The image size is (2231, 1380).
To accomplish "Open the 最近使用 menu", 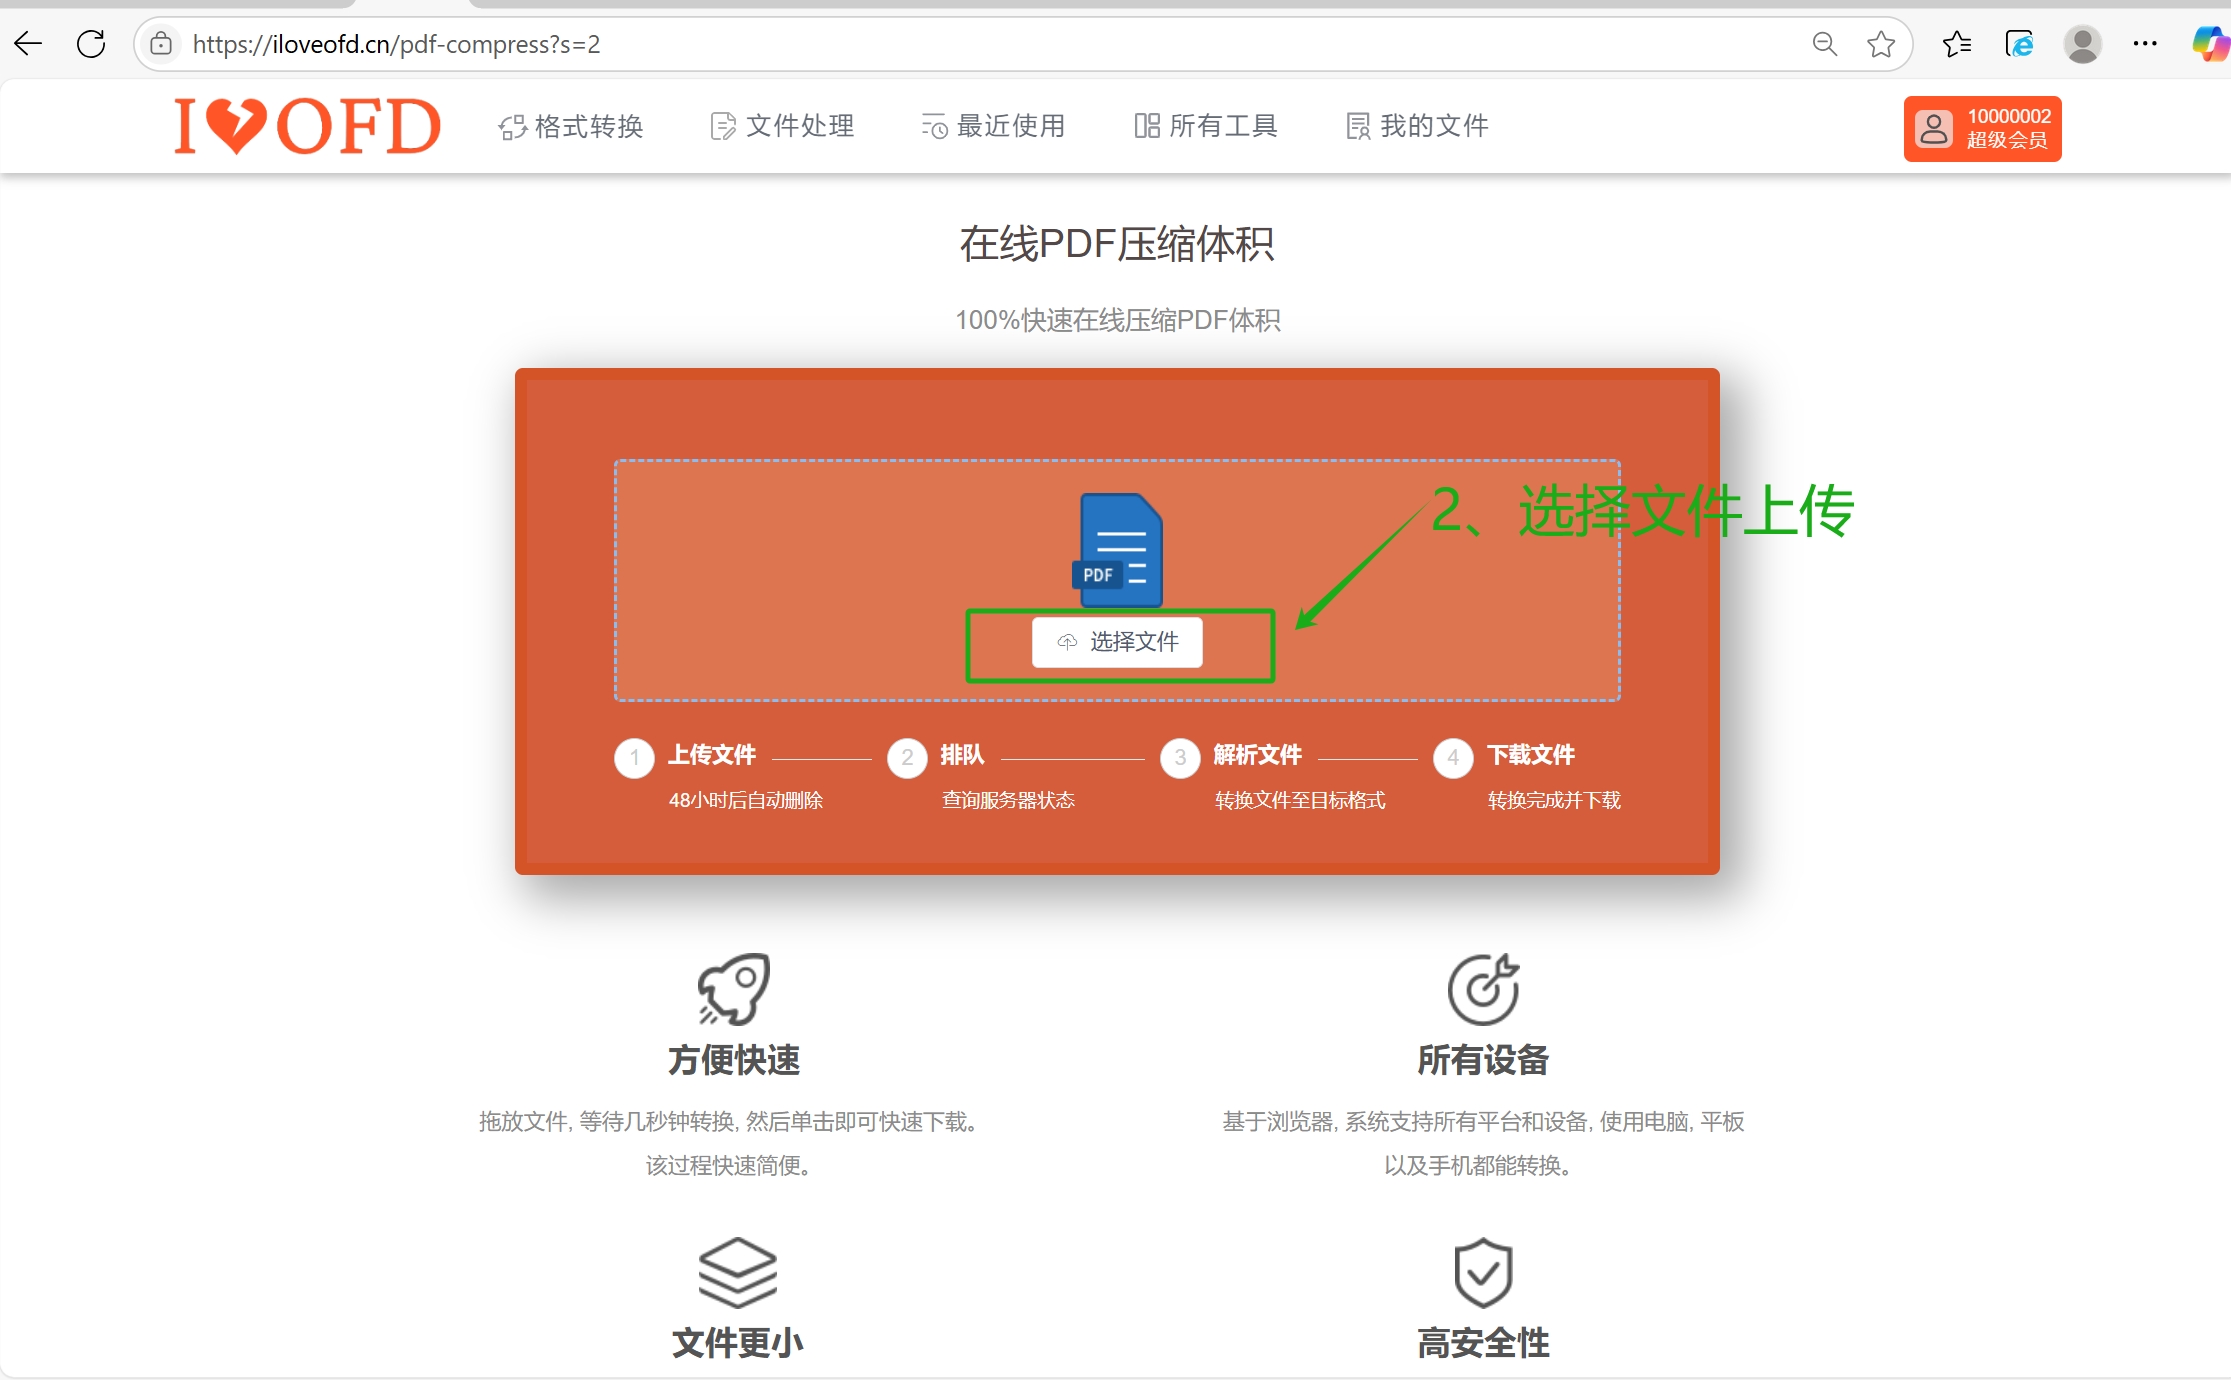I will click(x=993, y=126).
